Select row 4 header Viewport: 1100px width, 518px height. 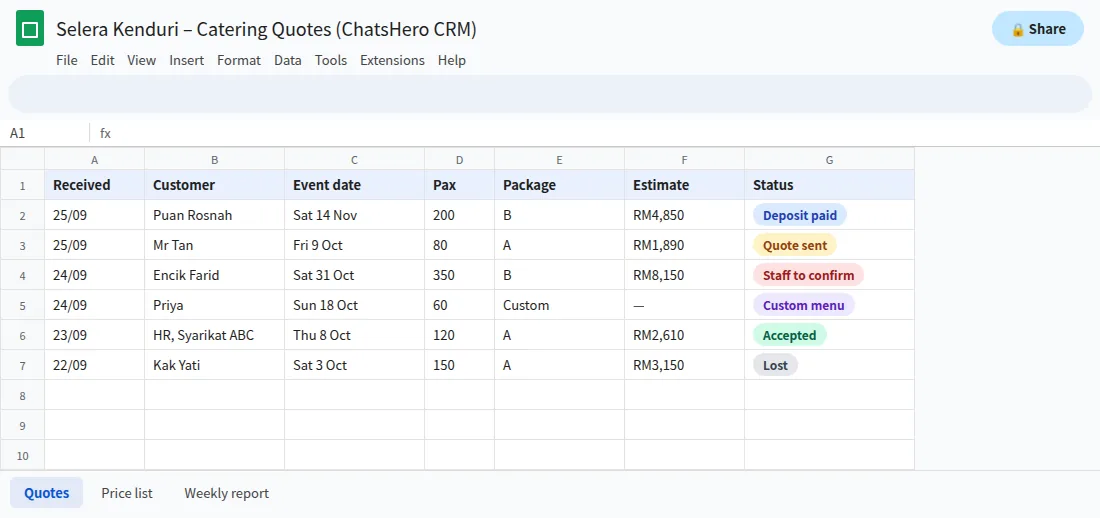coord(22,275)
